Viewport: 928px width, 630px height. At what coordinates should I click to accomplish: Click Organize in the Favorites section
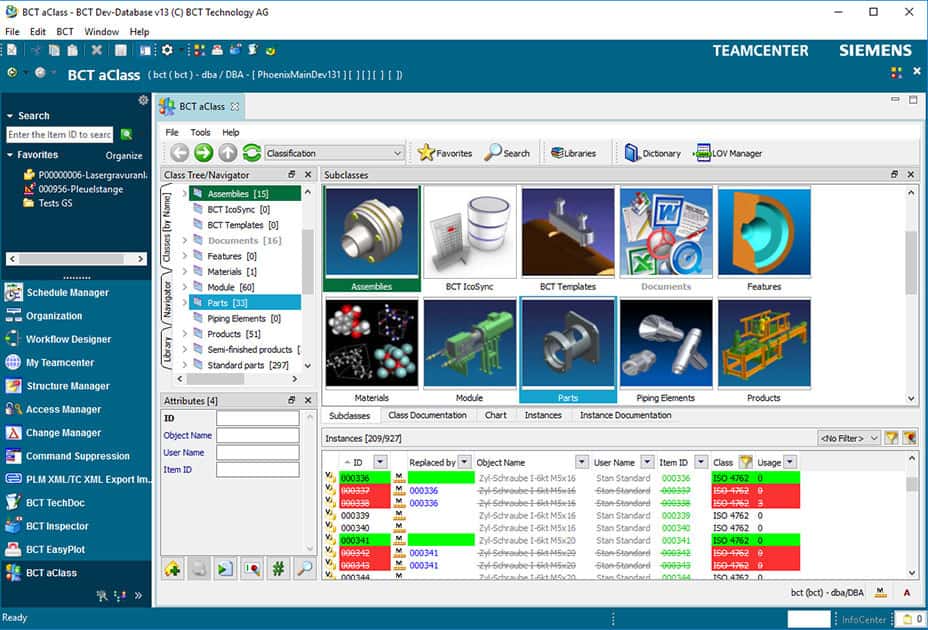coord(124,156)
